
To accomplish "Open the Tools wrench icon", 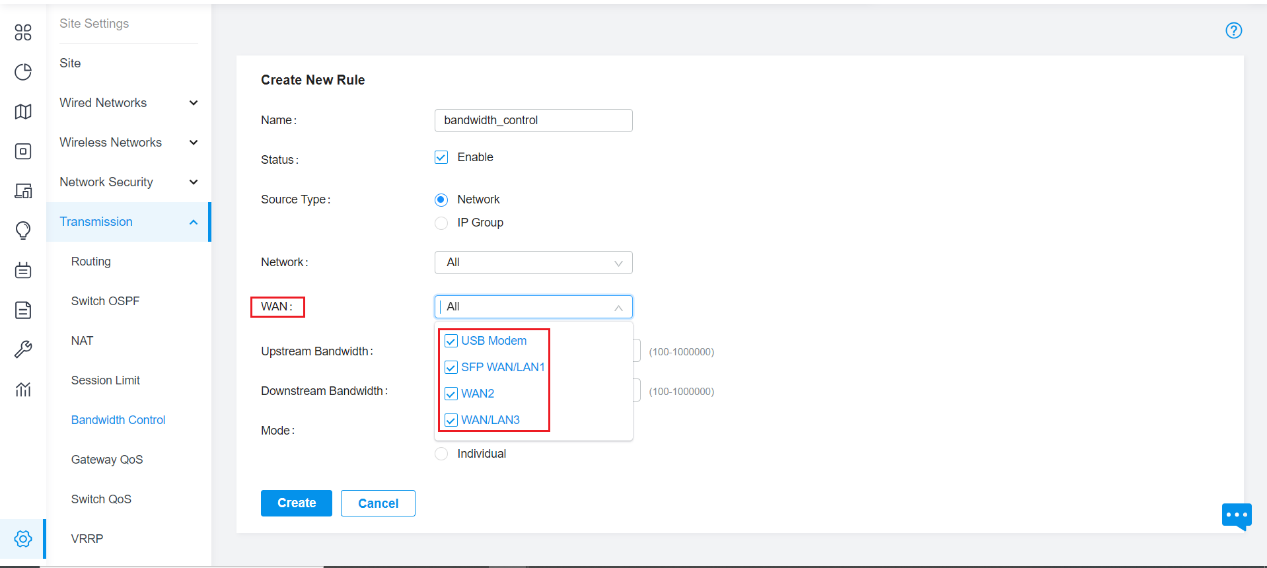I will tap(23, 349).
